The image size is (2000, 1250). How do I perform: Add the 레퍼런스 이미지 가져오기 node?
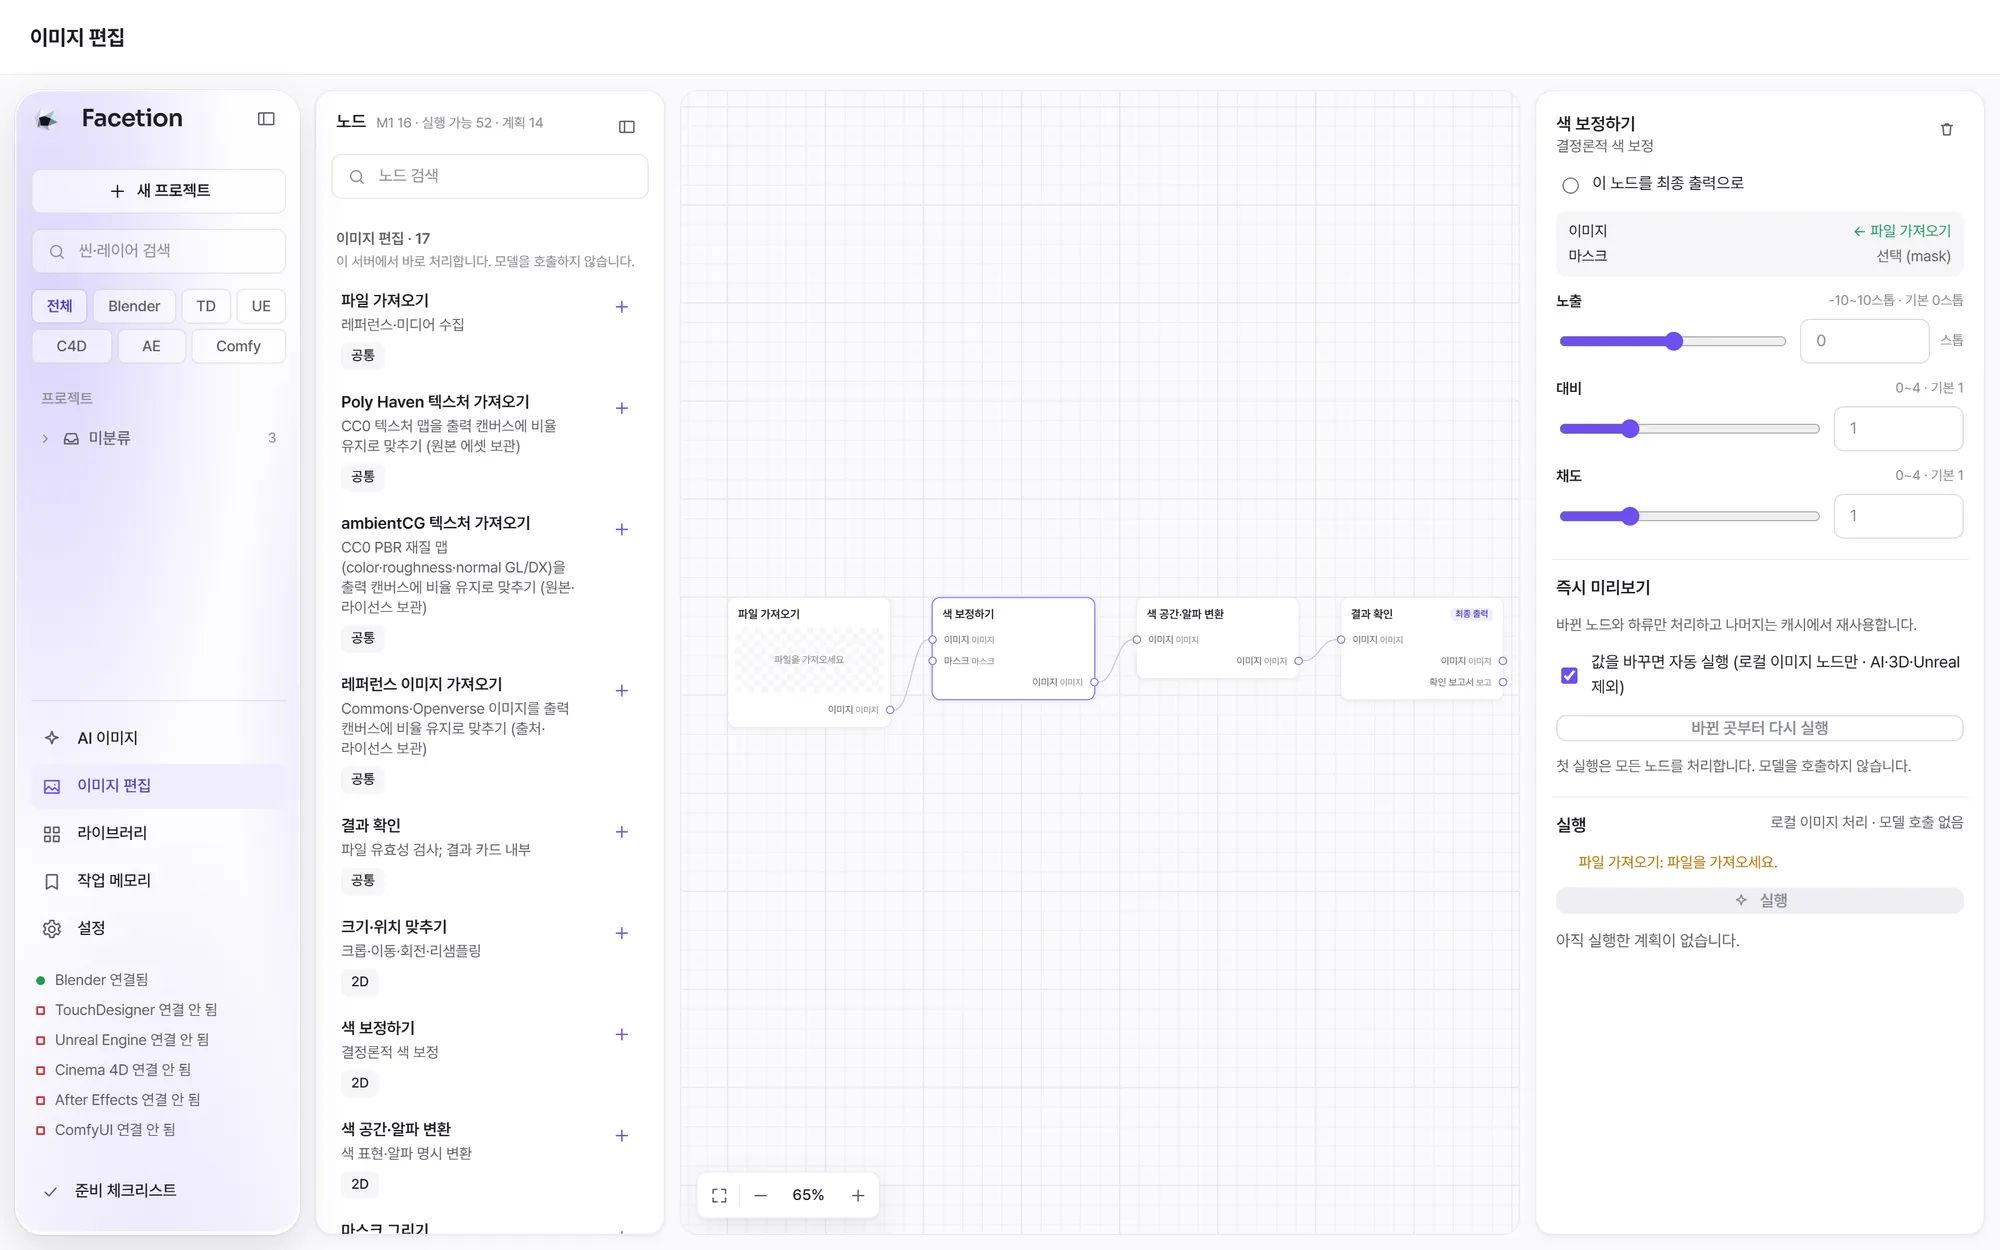pyautogui.click(x=621, y=691)
